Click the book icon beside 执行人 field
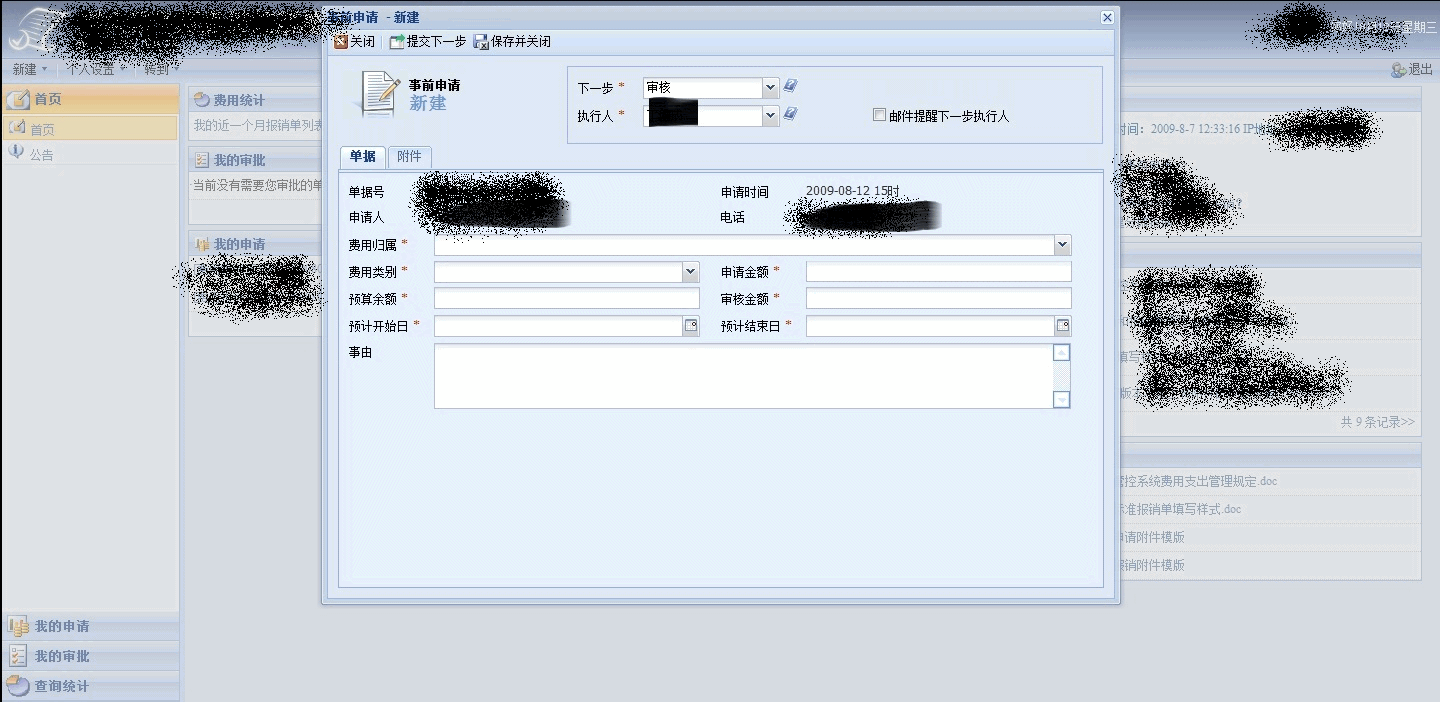1440x702 pixels. click(x=790, y=115)
